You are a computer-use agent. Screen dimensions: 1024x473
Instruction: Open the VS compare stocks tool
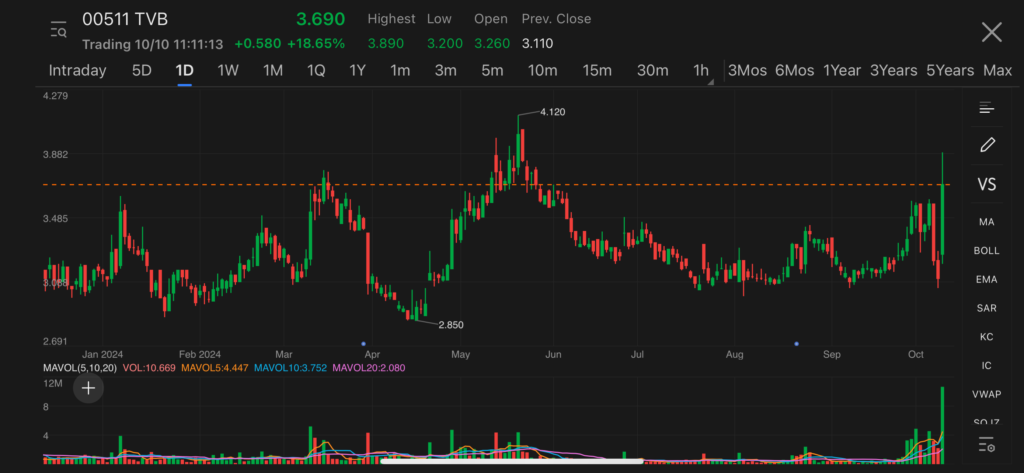987,184
